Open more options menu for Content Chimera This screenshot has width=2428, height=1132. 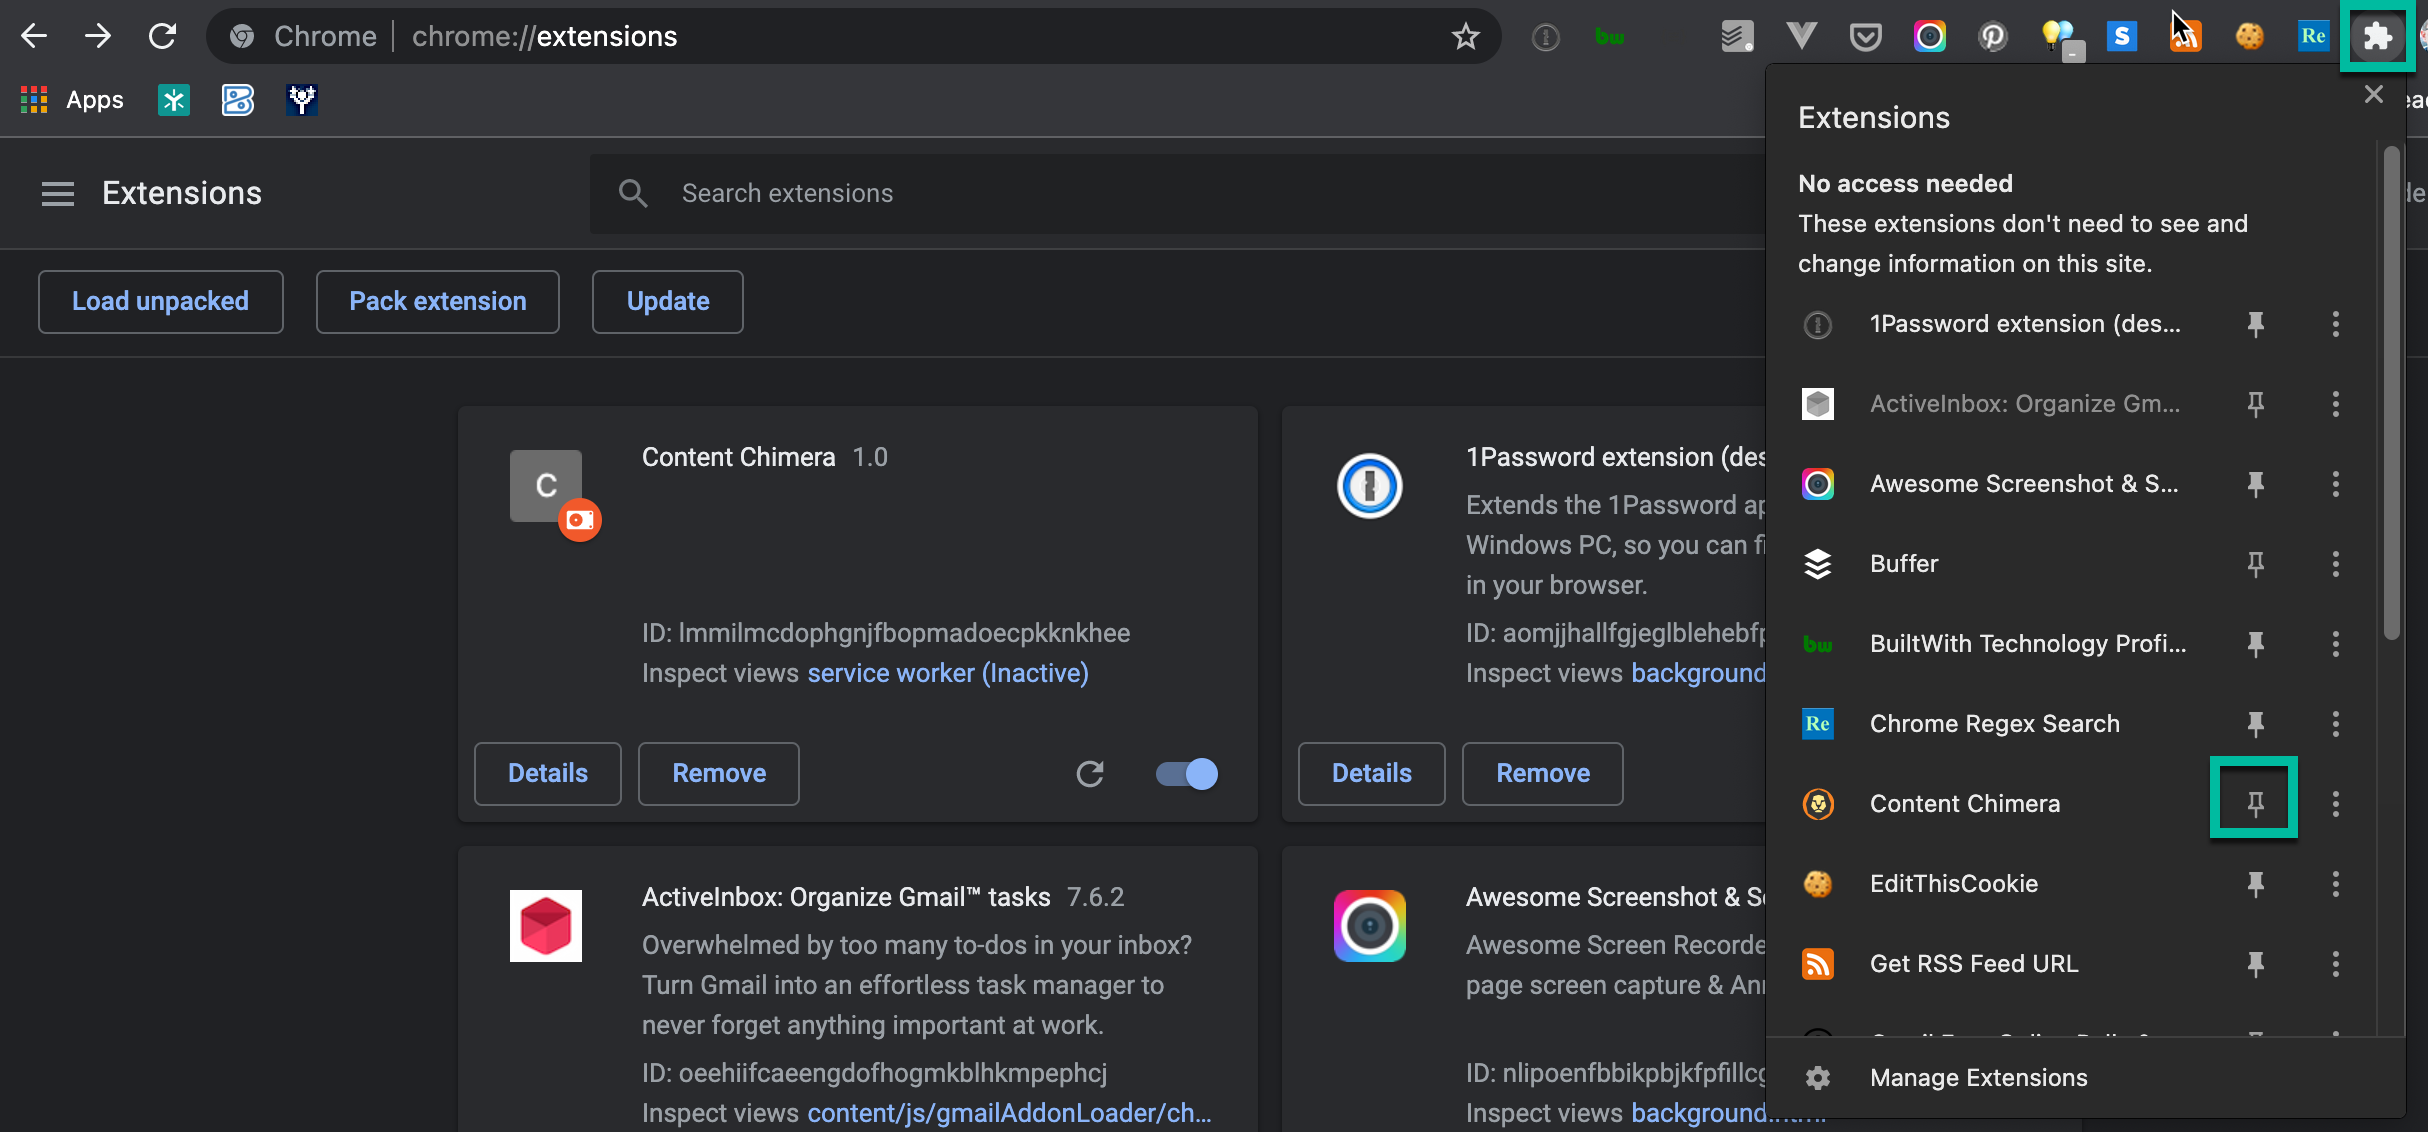[2335, 804]
